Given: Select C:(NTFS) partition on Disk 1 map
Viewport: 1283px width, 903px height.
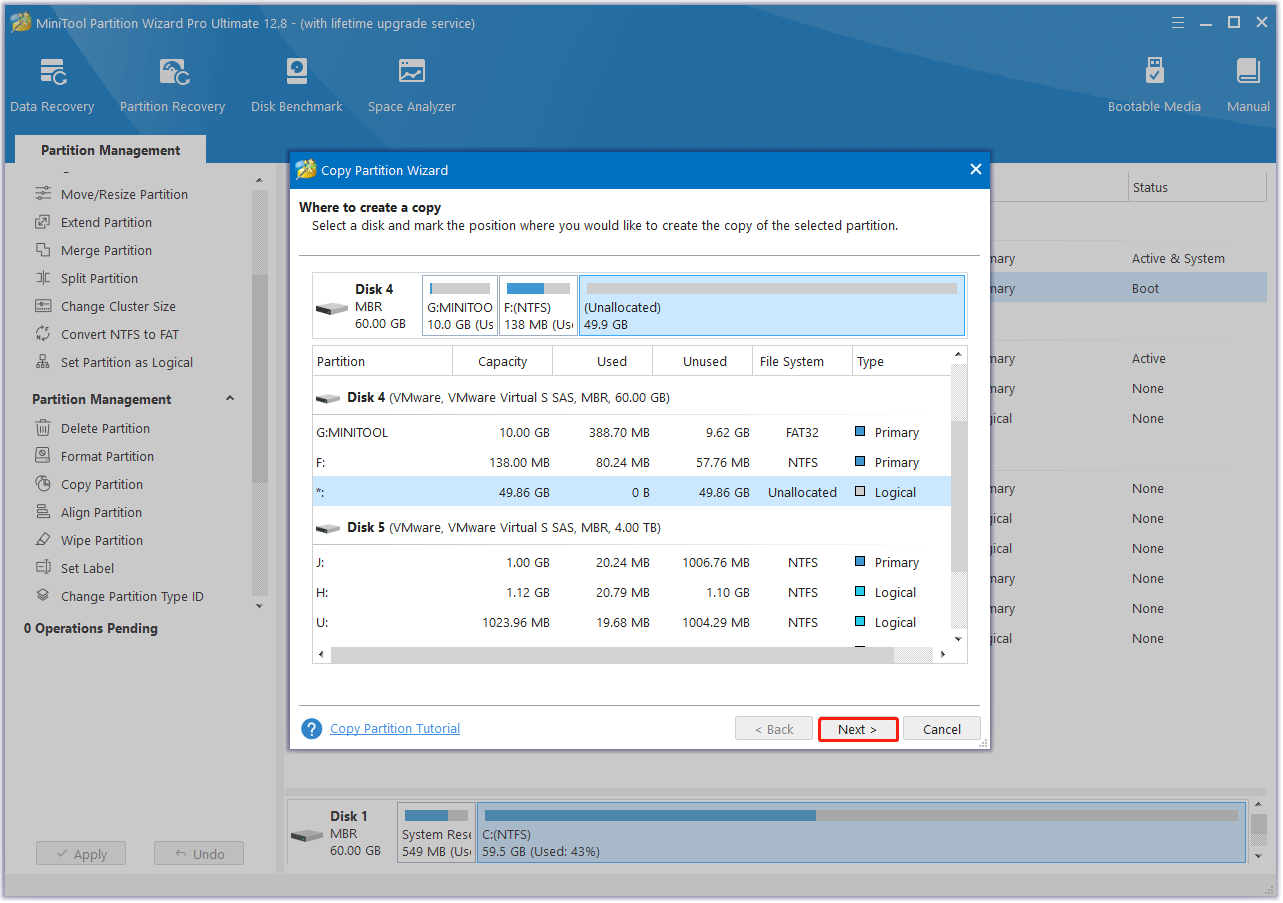Looking at the screenshot, I should click(861, 833).
